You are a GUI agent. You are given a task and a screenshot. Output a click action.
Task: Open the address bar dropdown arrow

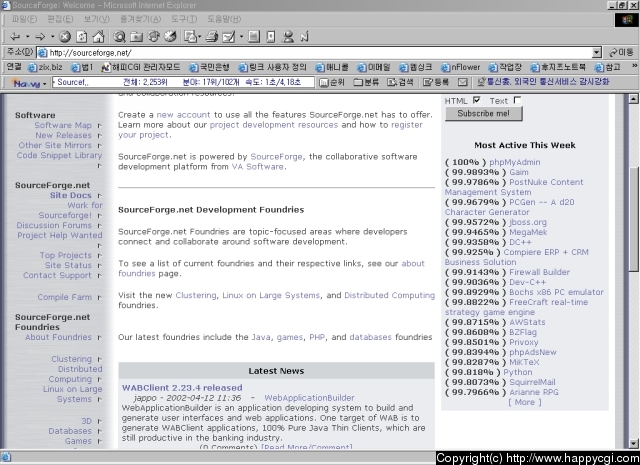coord(597,53)
